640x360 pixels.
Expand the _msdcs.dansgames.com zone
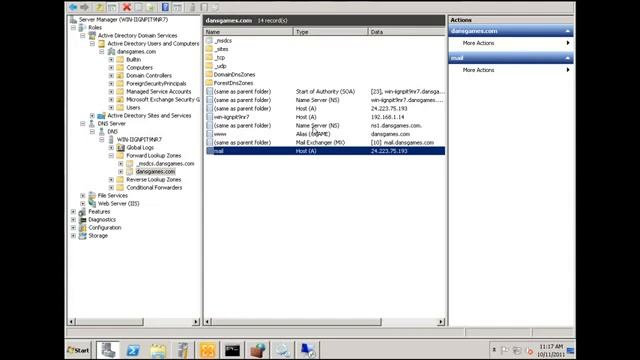pos(121,164)
